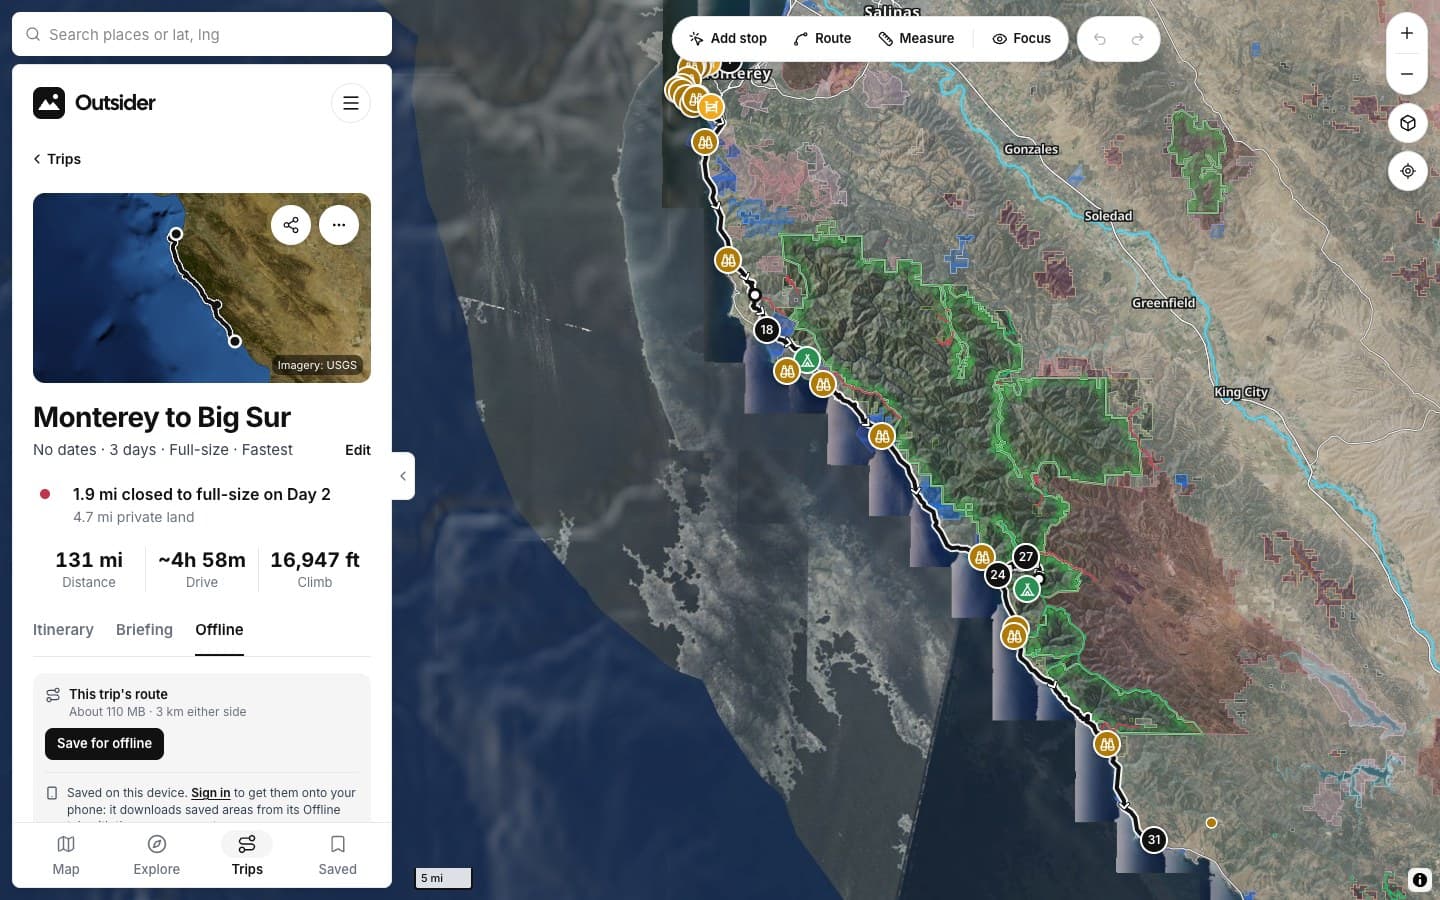Open the trip more-options ellipsis button
Screen dimensions: 1440x900
pyautogui.click(x=339, y=225)
